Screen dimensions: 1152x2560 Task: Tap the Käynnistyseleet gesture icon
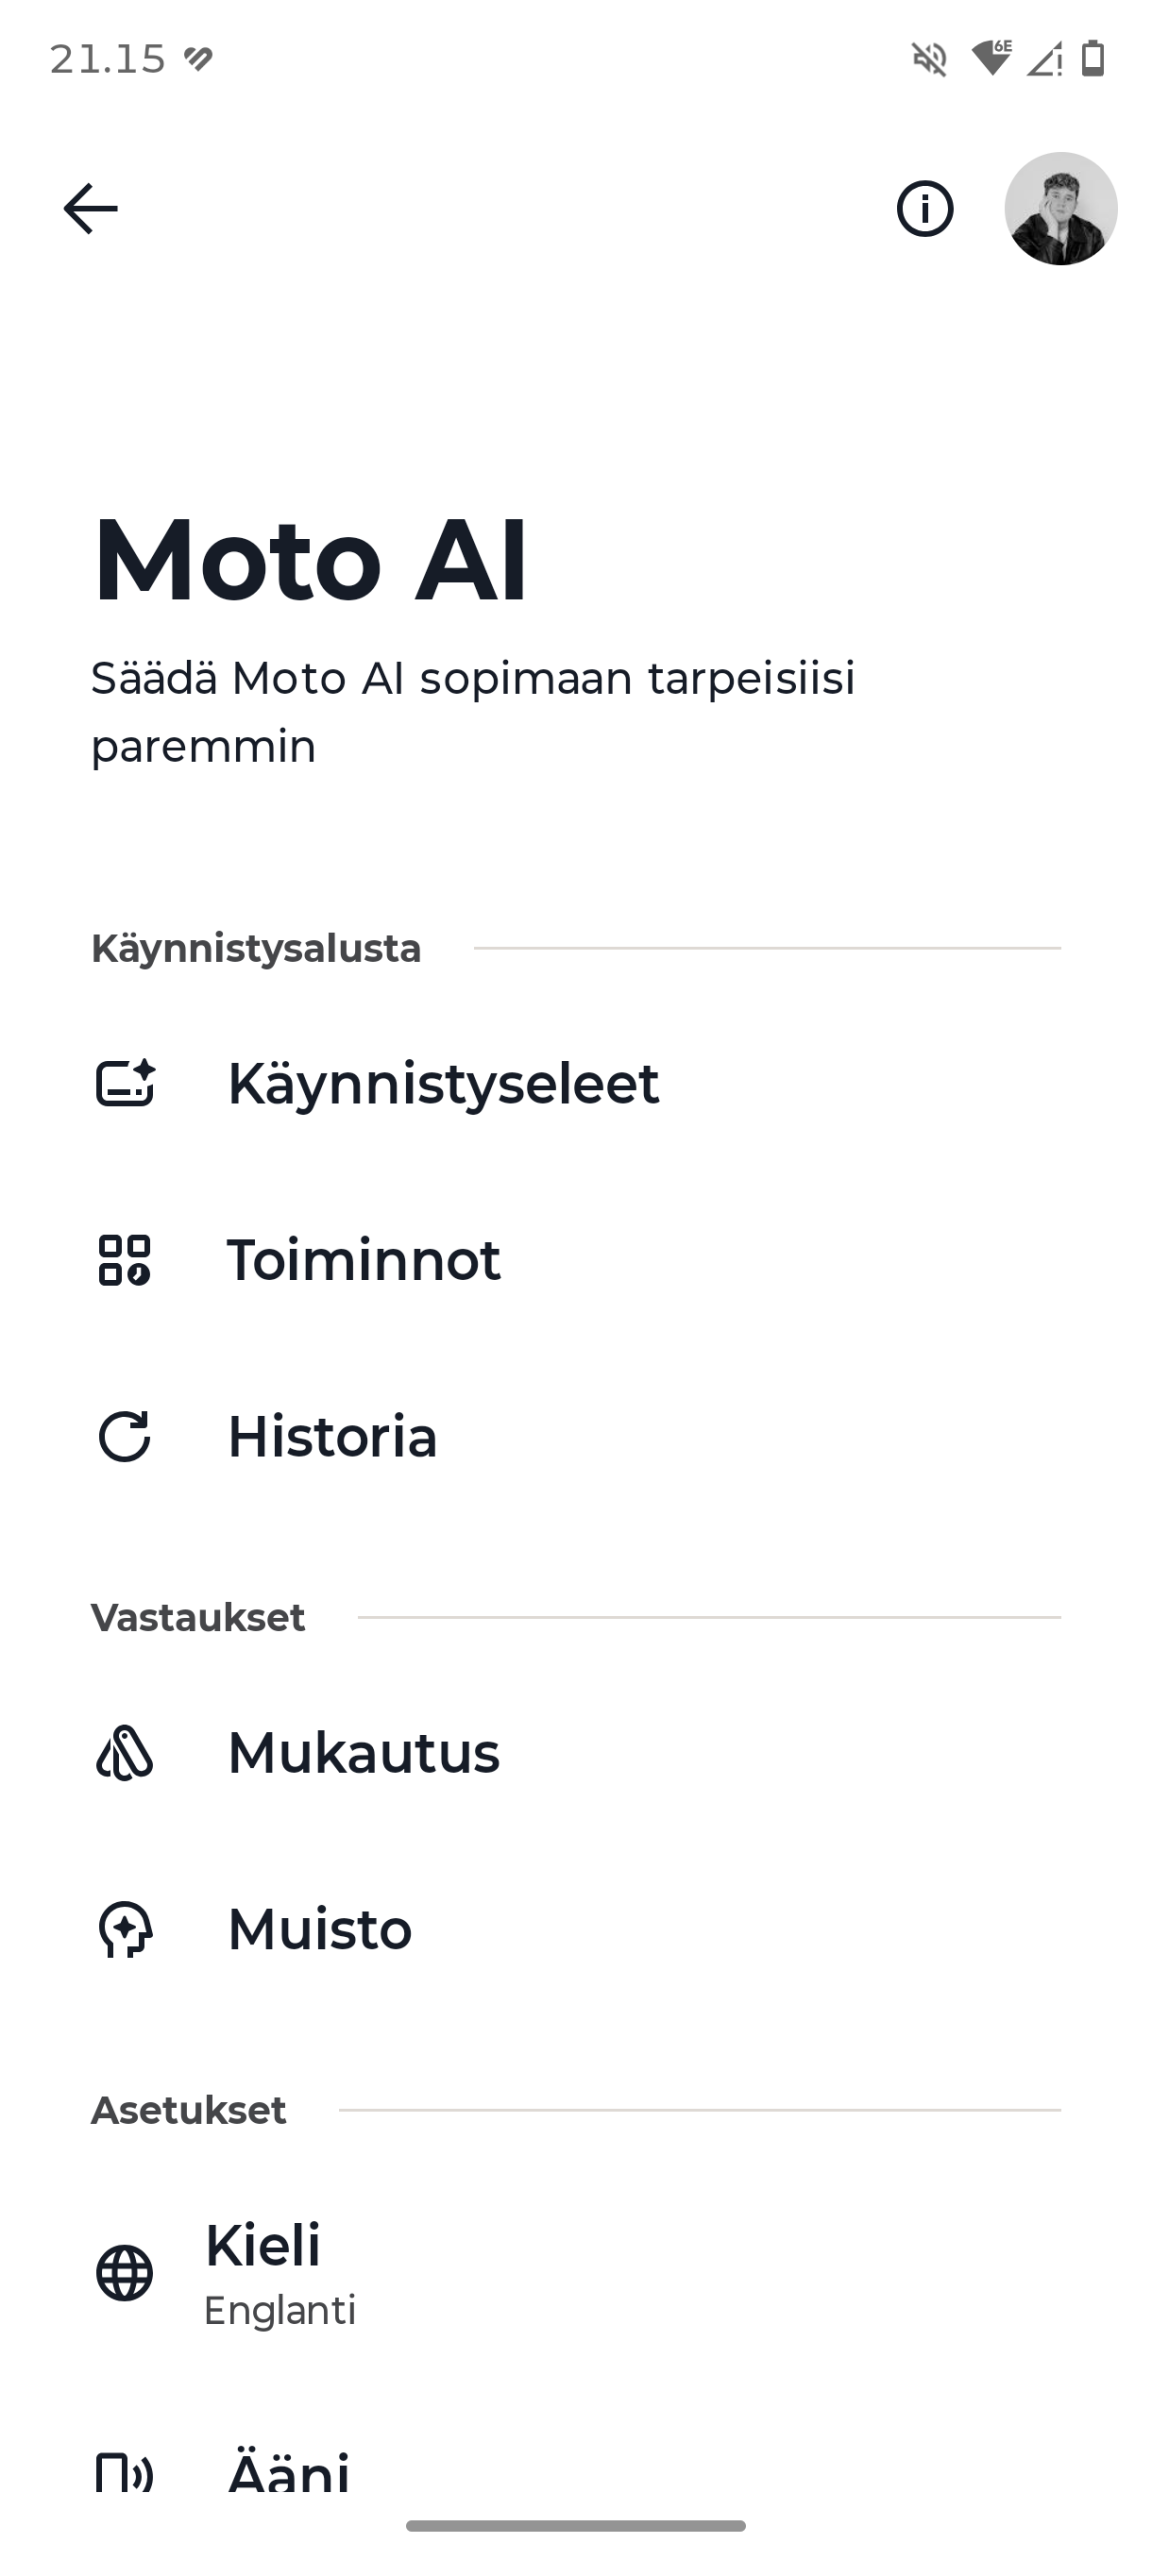[125, 1083]
